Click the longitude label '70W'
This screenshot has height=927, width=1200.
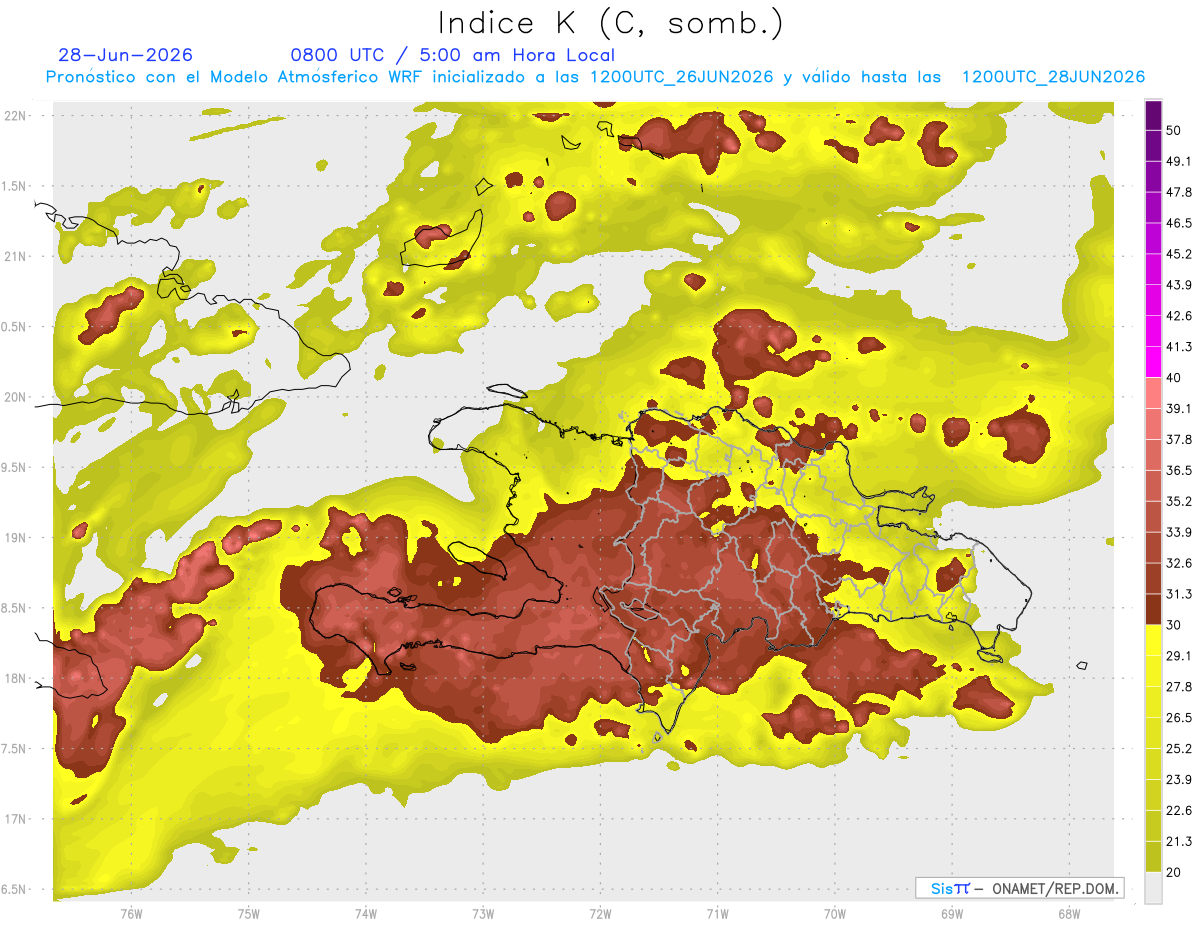click(x=835, y=913)
